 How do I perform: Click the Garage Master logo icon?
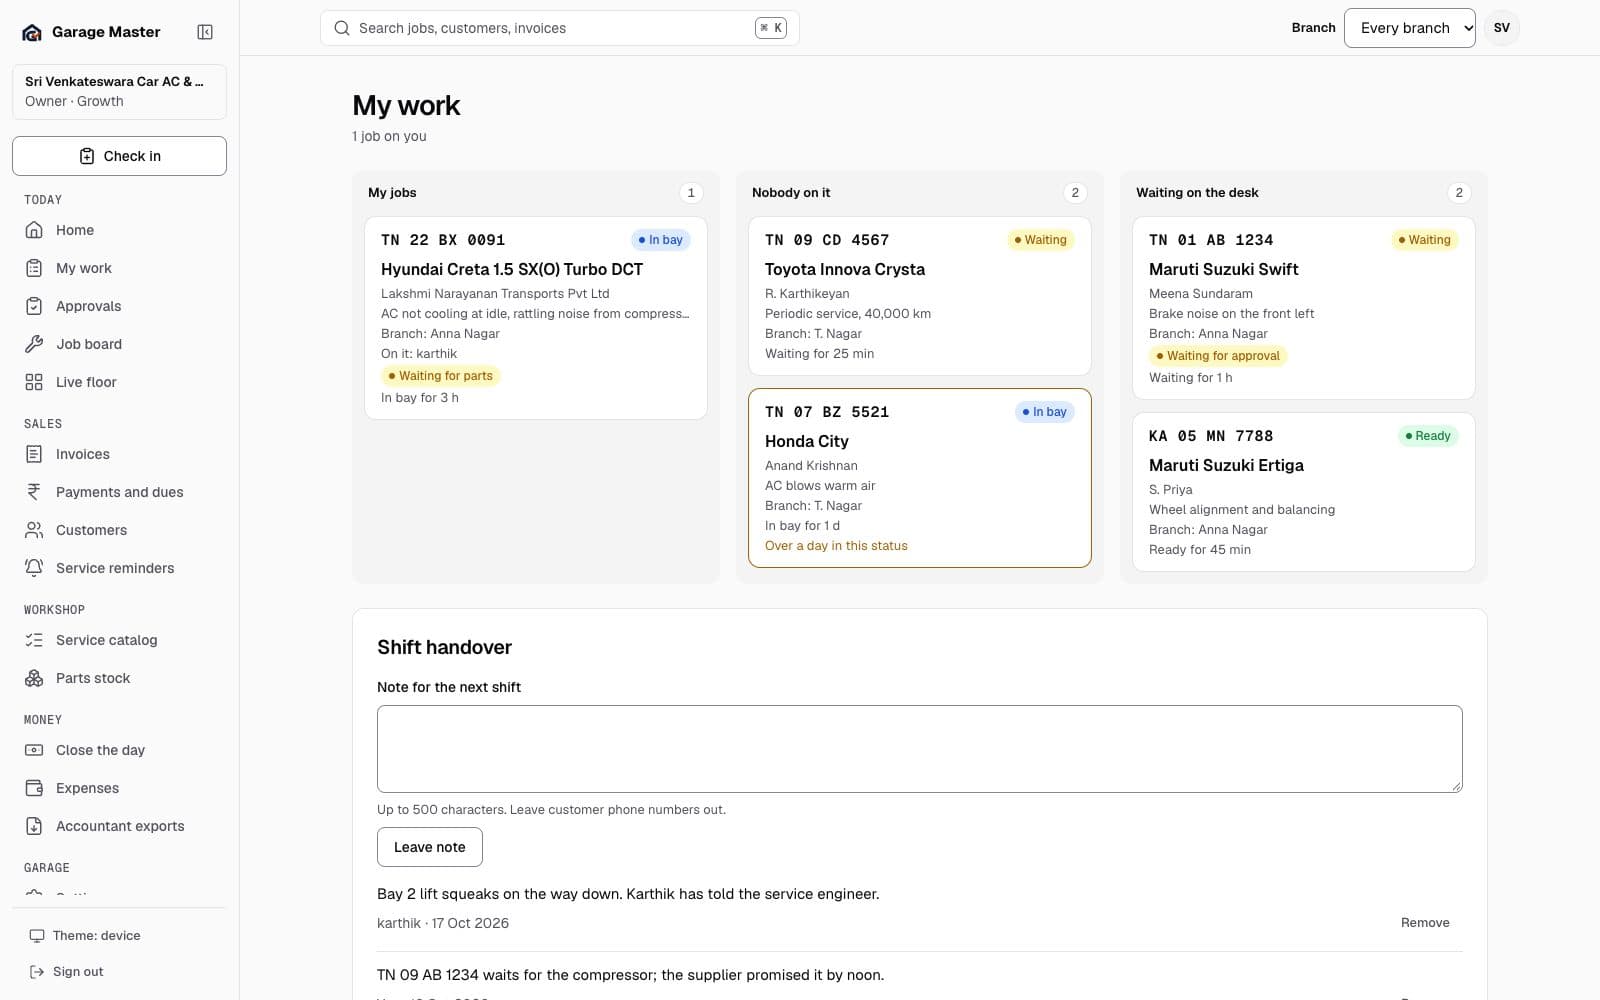tap(32, 32)
